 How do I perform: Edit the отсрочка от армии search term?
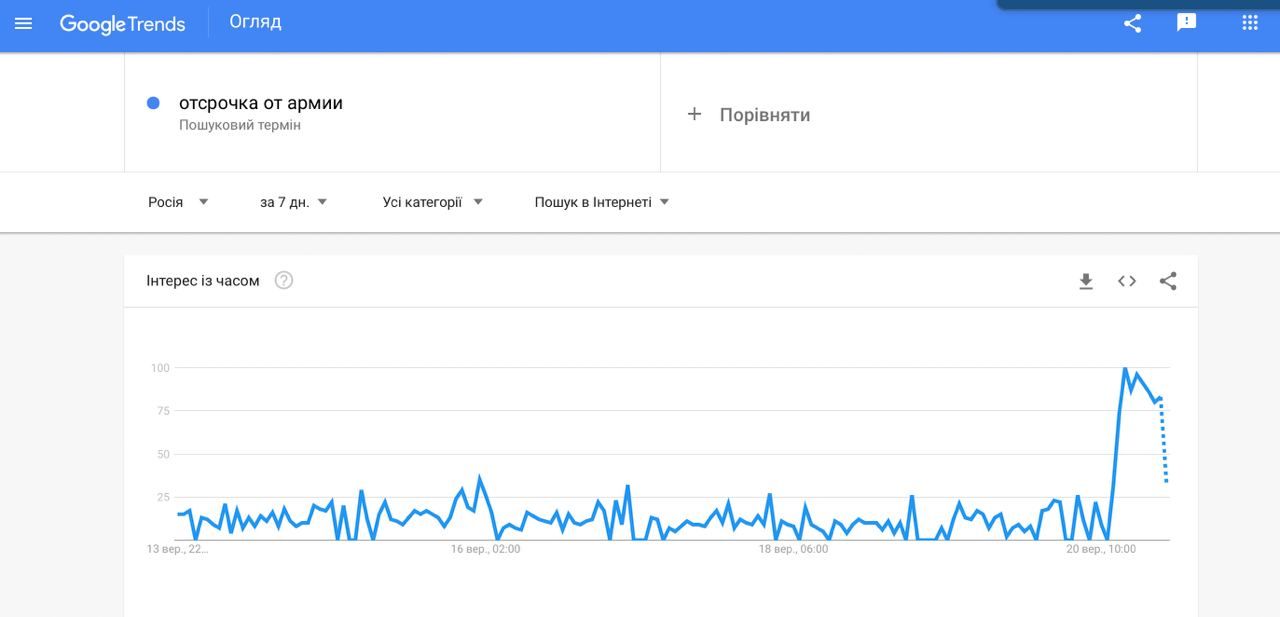coord(261,103)
